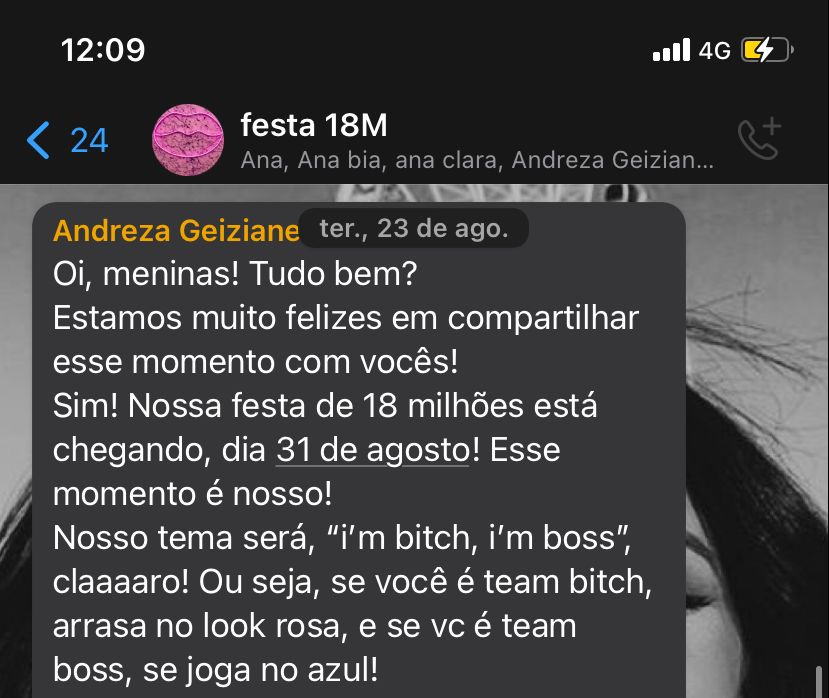829x698 pixels.
Task: Open the pink lips group avatar
Action: pyautogui.click(x=188, y=140)
